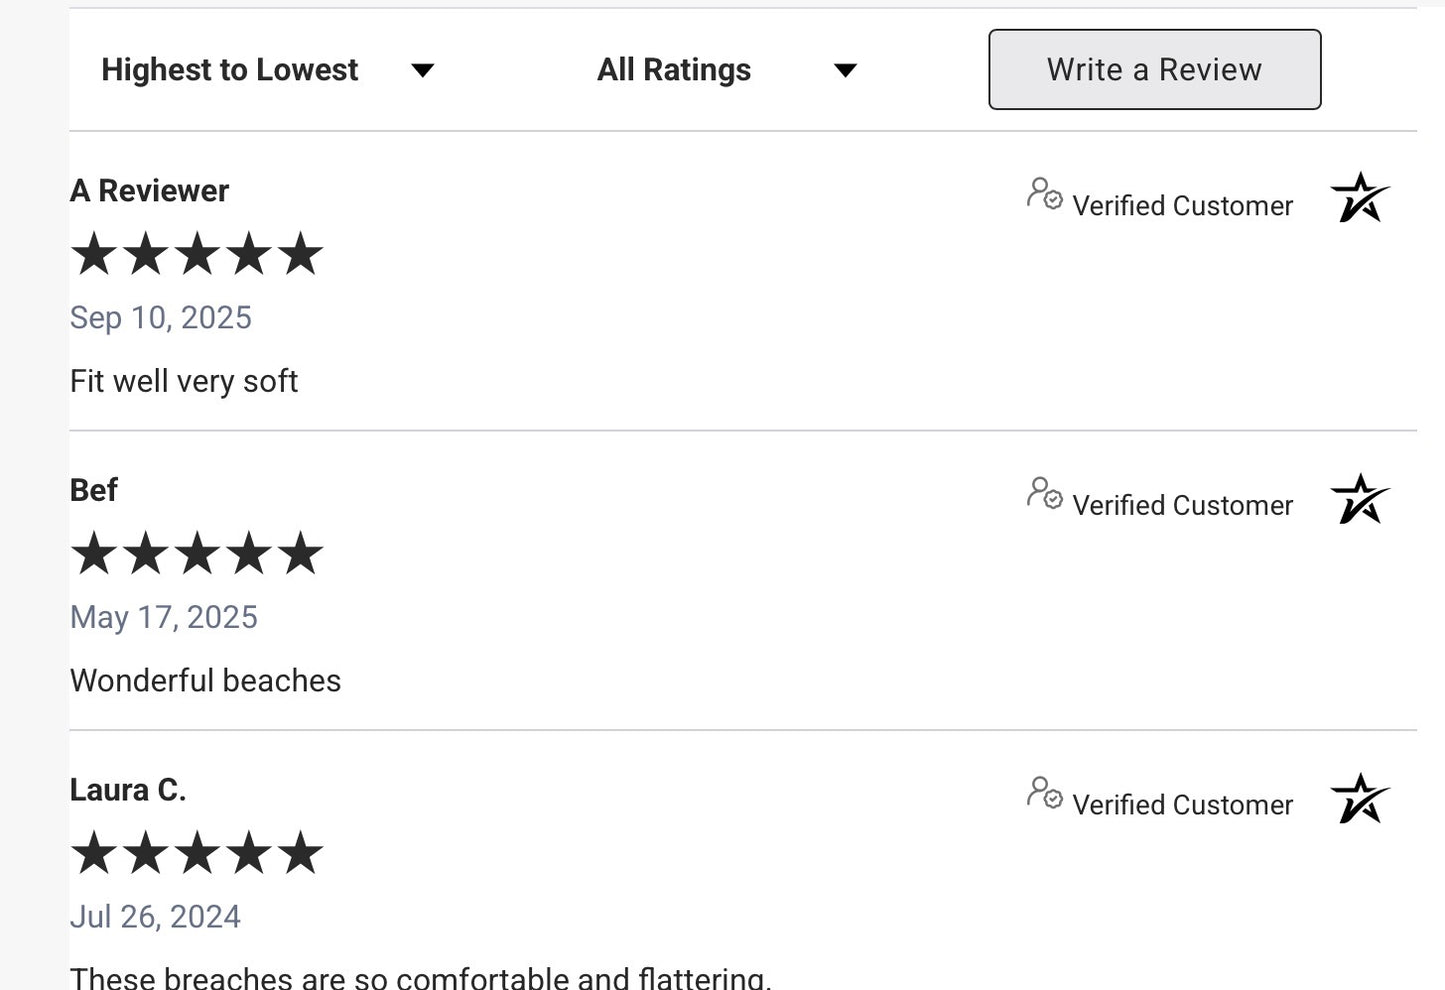Viewport: 1445px width, 990px height.
Task: Click the verified user icon for Laura C.
Action: pos(1044,793)
